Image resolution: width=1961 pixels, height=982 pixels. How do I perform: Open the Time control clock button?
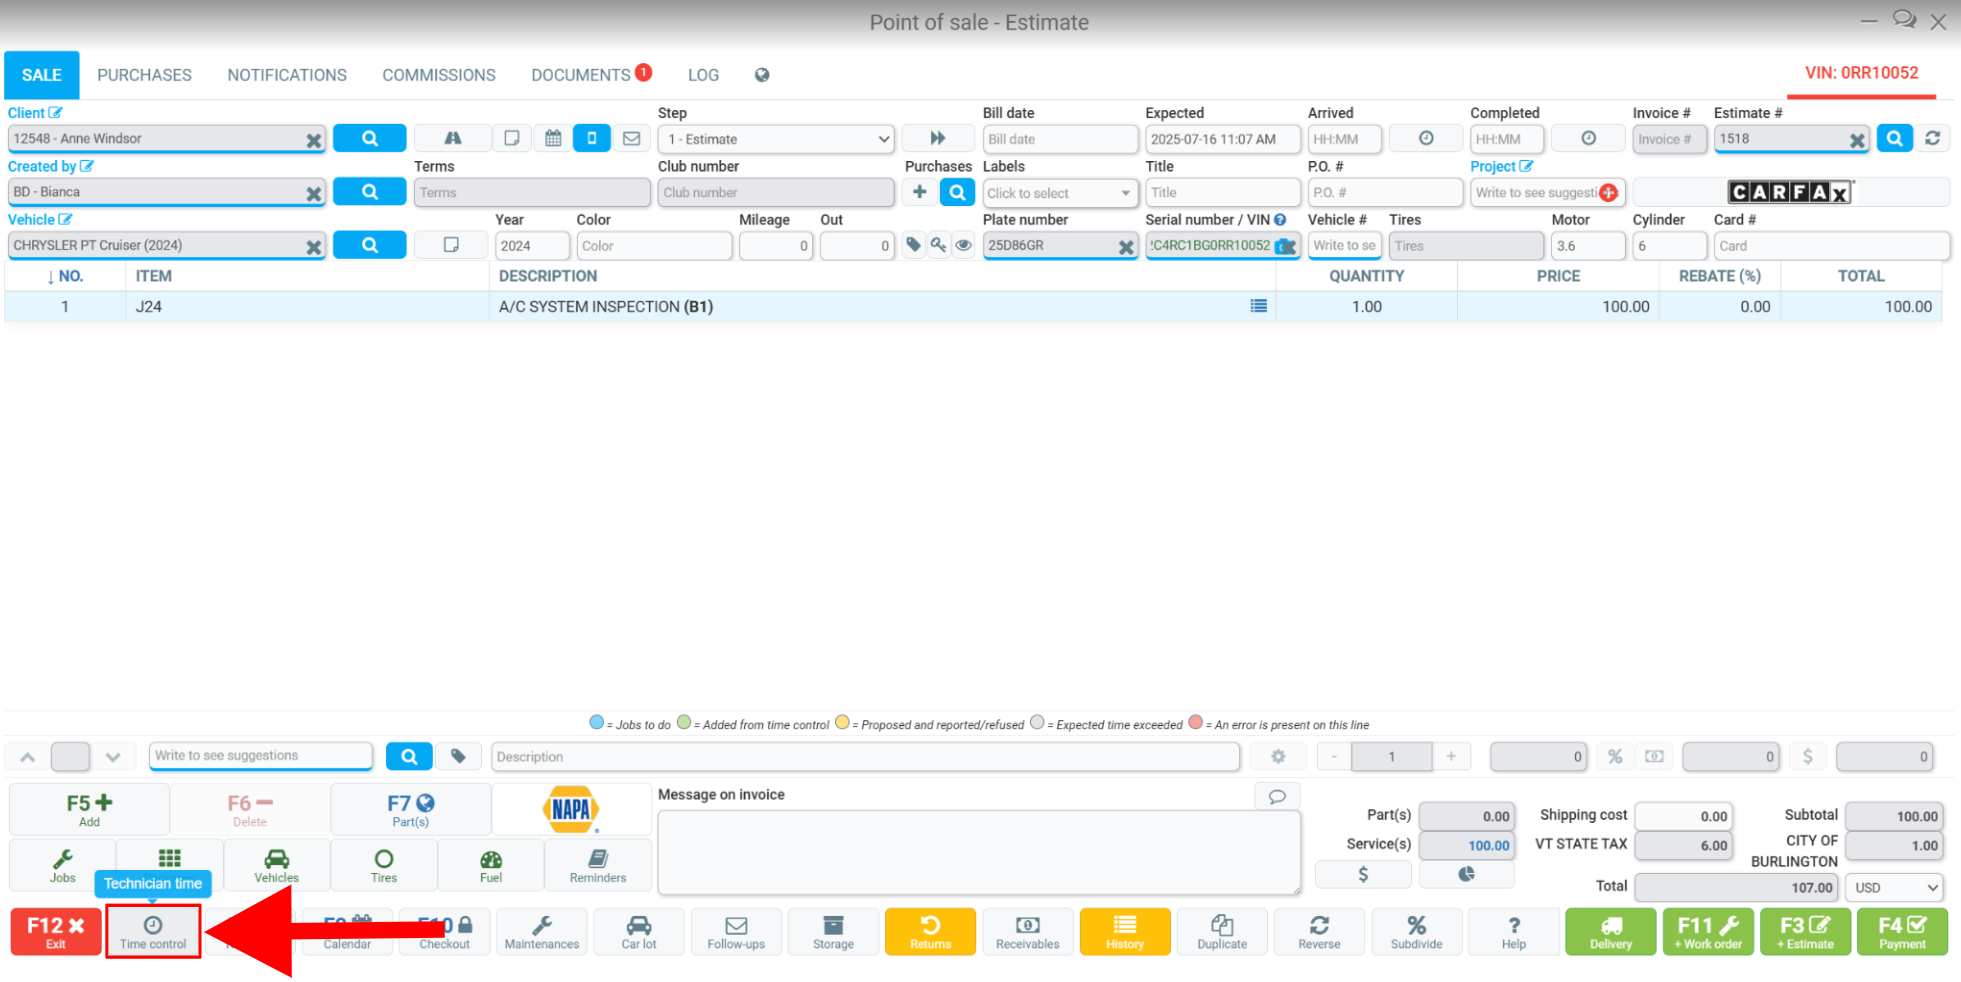[153, 932]
